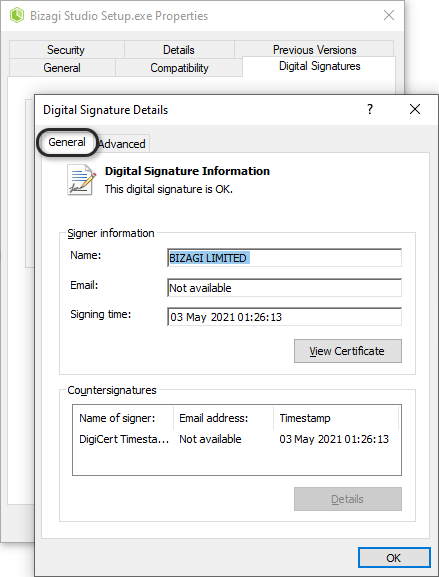The height and width of the screenshot is (577, 439).
Task: Select the Digital Signatures tab
Action: [319, 66]
